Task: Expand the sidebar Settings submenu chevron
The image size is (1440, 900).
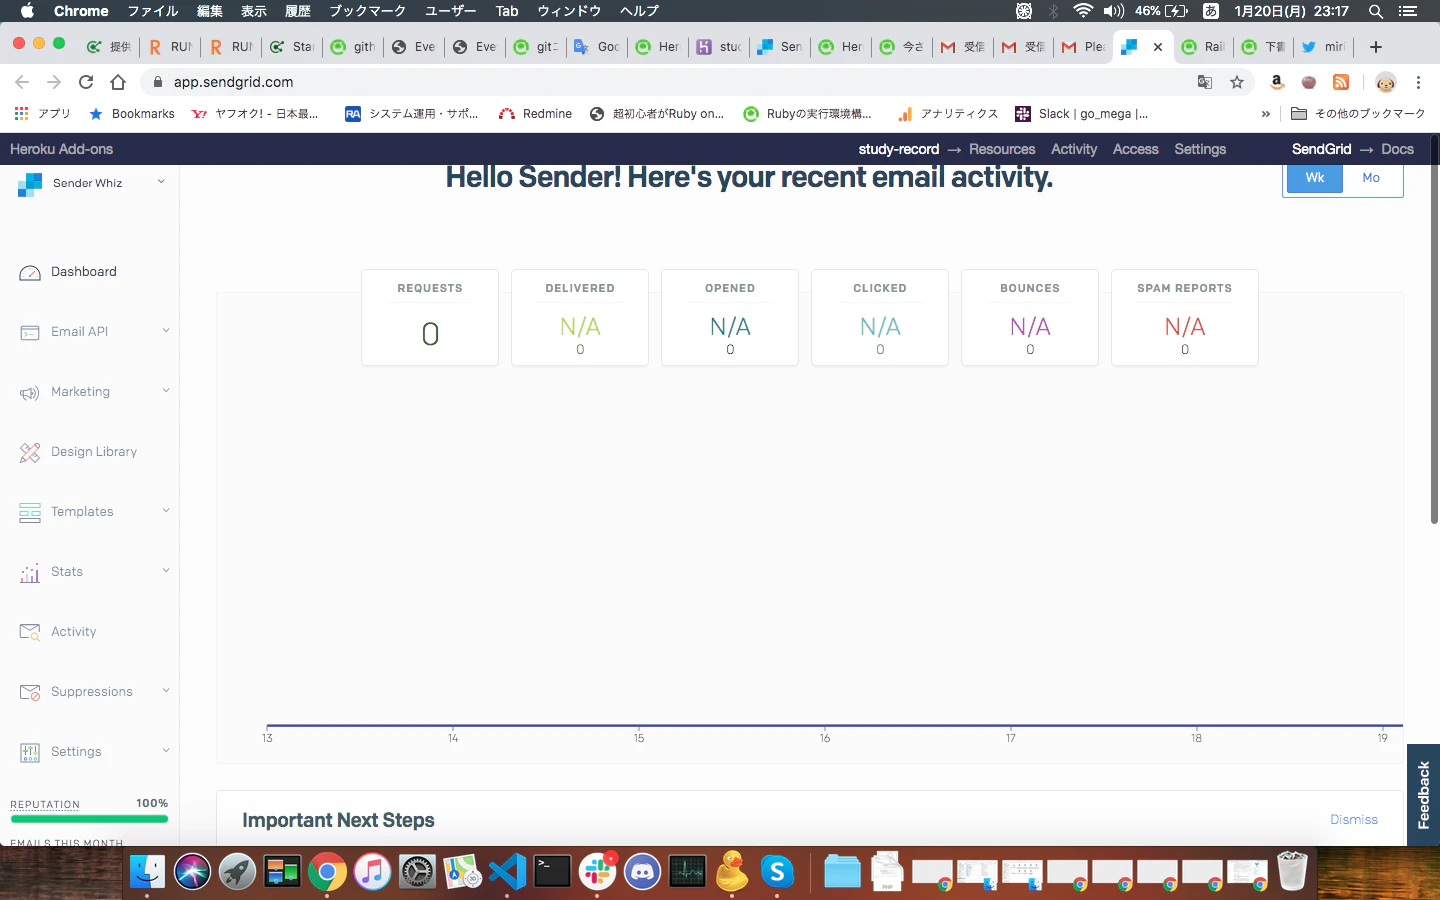Action: pos(166,750)
